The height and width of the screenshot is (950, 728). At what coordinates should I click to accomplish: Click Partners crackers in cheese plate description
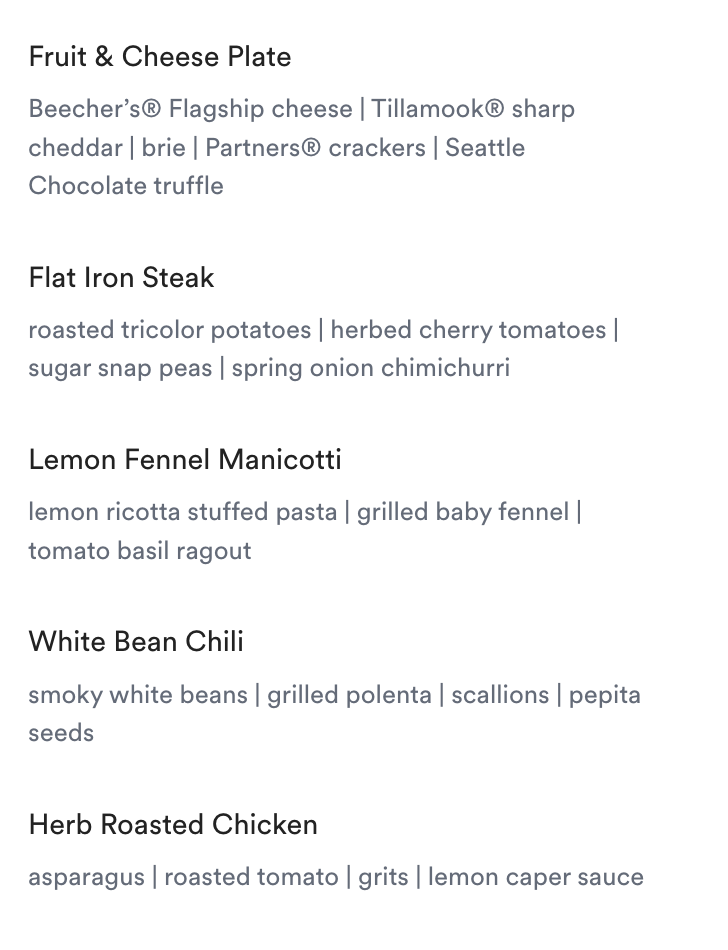[315, 148]
